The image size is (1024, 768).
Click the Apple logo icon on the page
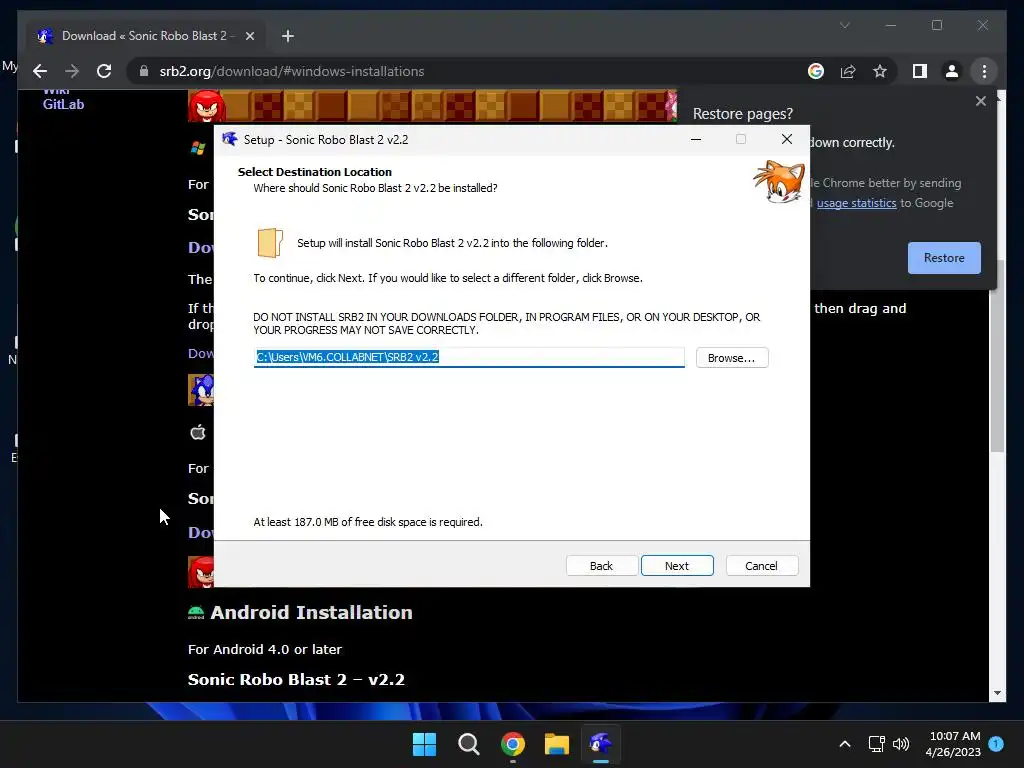pos(198,432)
